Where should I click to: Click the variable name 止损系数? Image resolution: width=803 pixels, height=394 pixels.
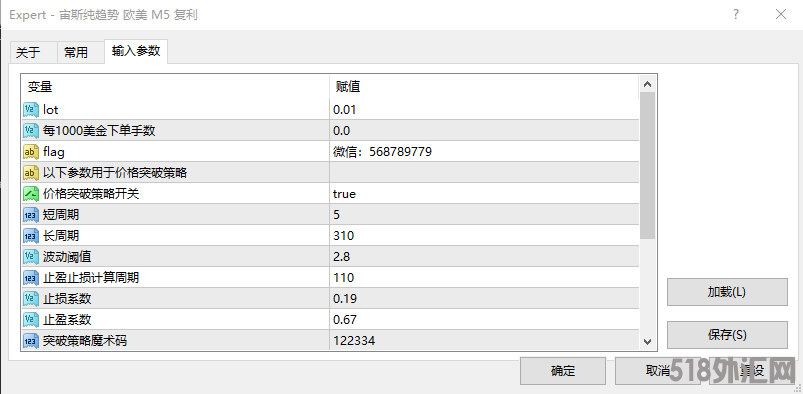click(67, 299)
